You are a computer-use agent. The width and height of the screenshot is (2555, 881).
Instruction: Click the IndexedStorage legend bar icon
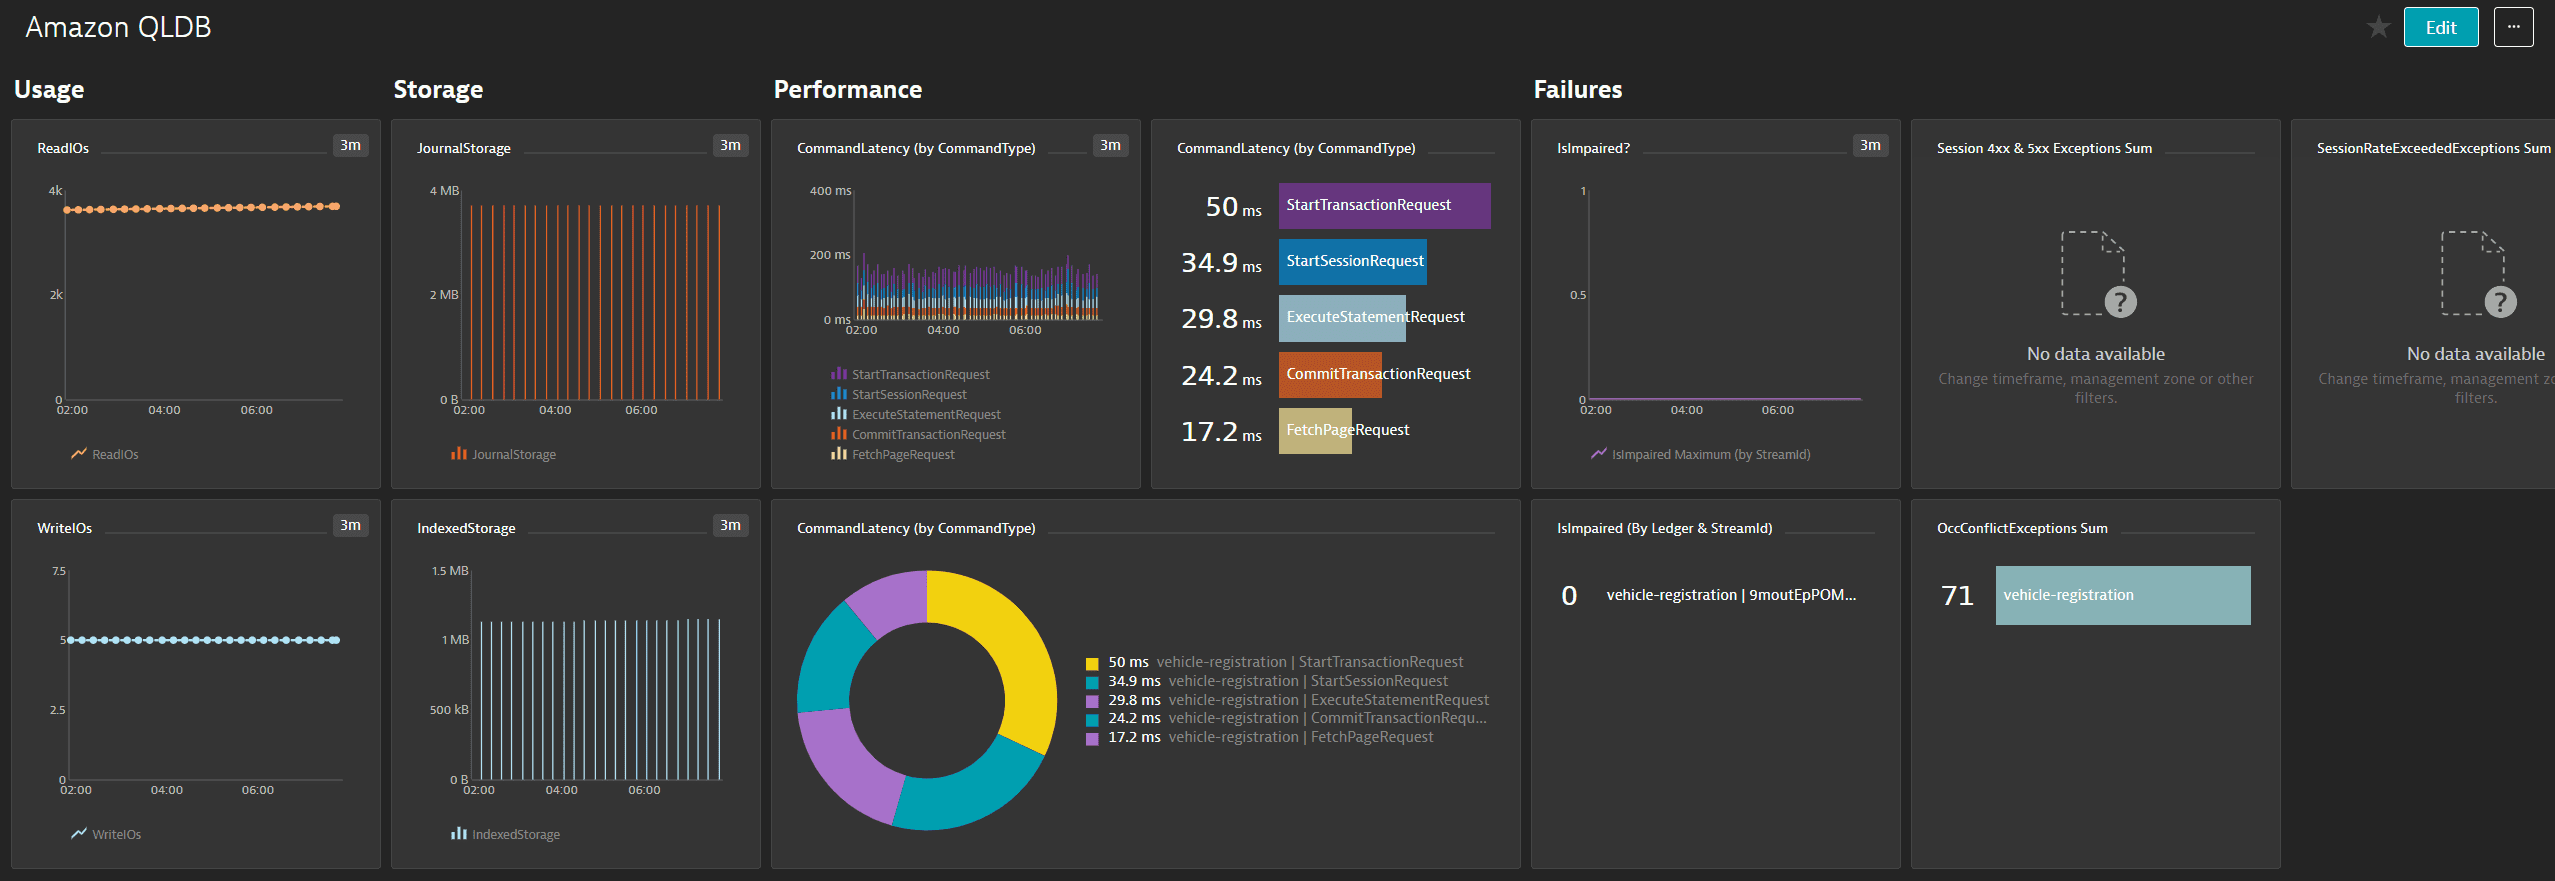coord(459,834)
